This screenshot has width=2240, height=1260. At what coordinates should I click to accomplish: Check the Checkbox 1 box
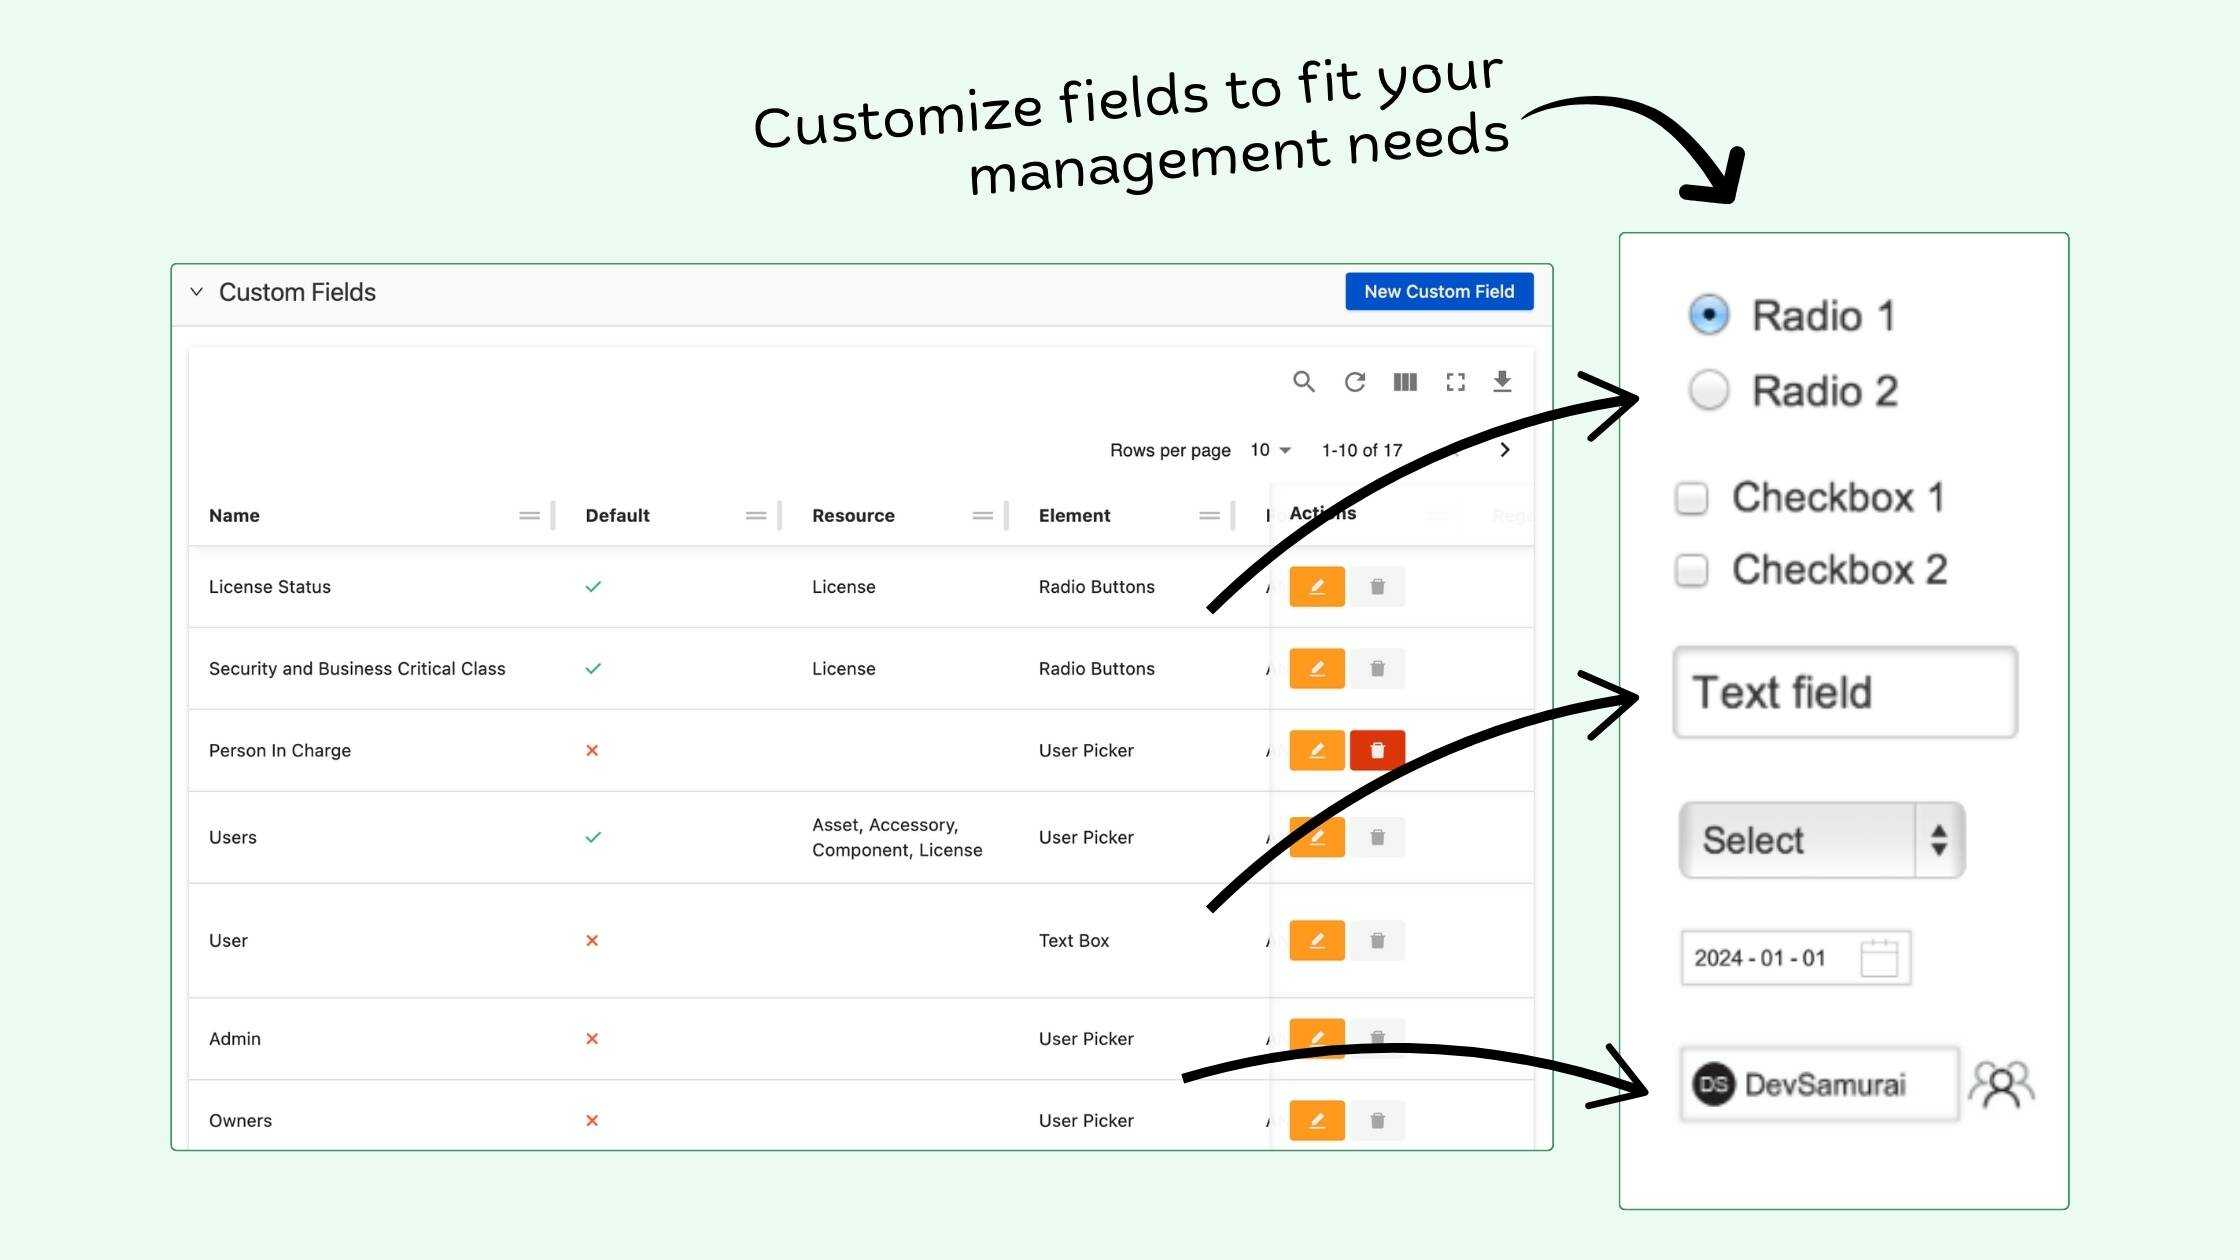(x=1691, y=498)
